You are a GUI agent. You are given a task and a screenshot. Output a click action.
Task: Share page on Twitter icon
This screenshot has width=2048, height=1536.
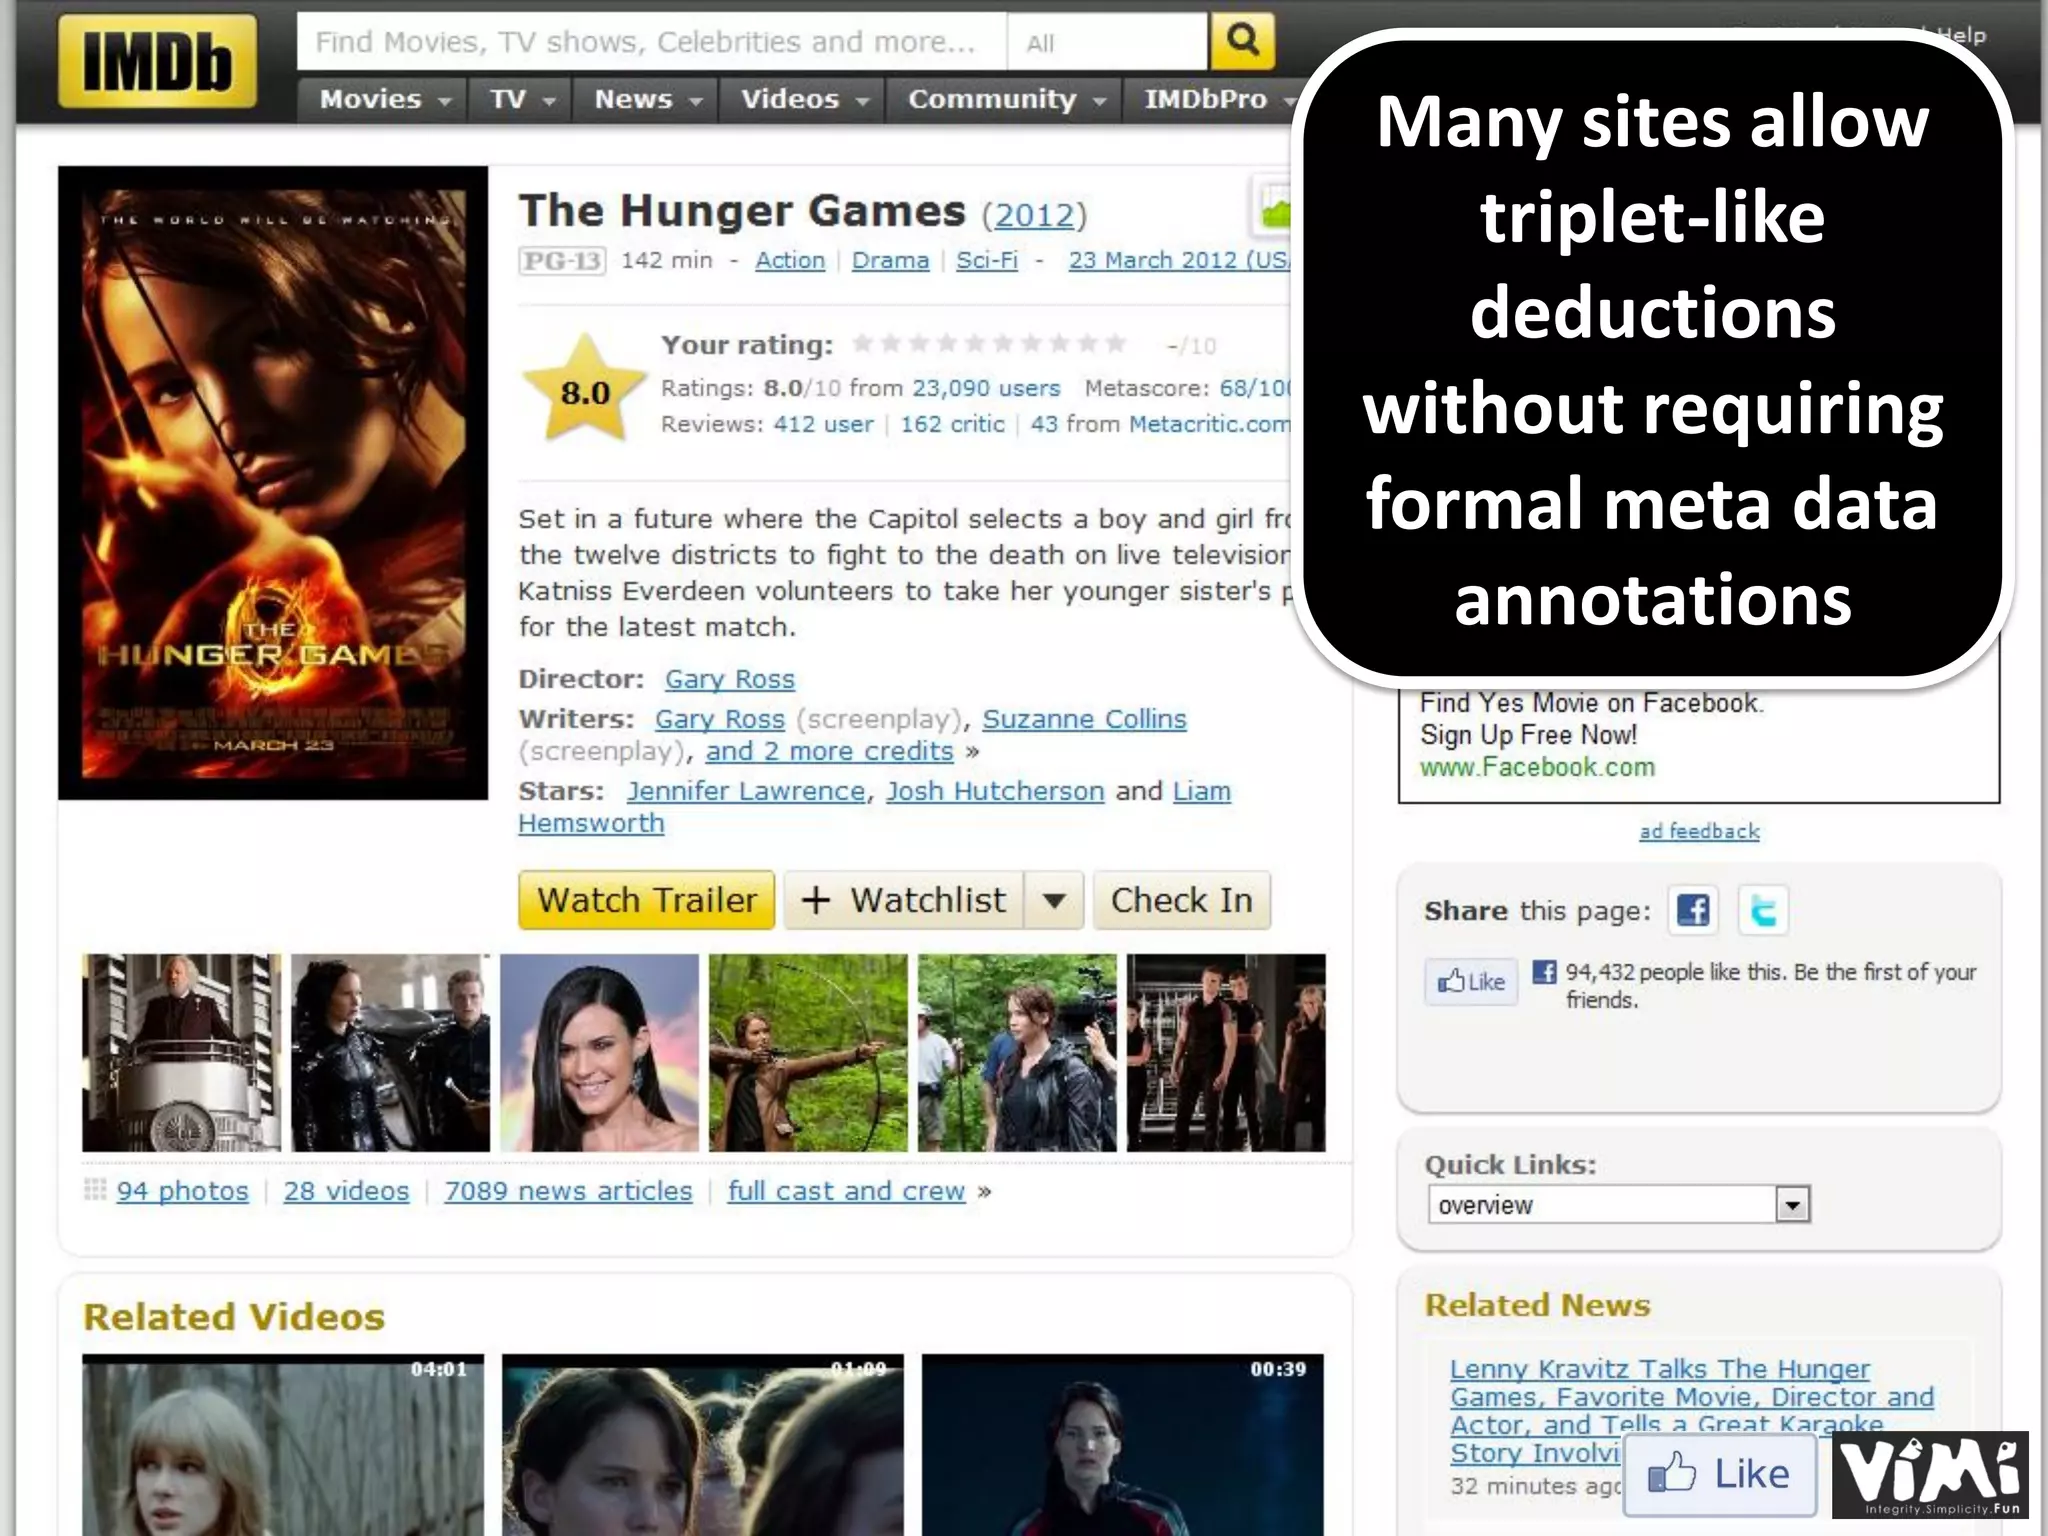[x=1763, y=910]
